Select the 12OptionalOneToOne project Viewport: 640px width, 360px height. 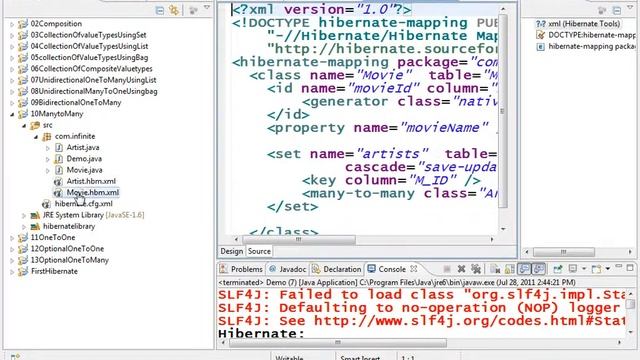coord(67,249)
